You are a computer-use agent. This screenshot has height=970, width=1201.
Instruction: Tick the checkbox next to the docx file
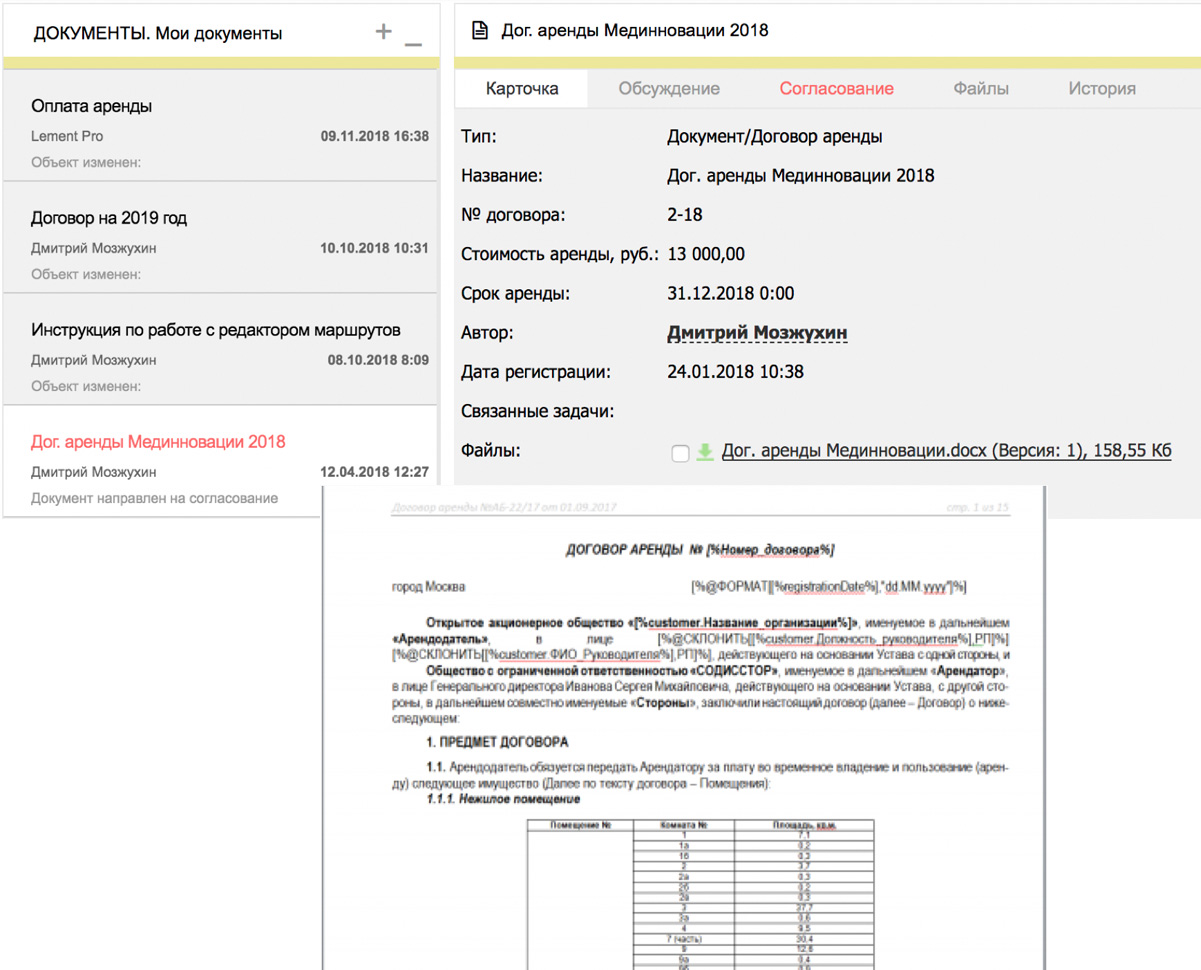(680, 454)
